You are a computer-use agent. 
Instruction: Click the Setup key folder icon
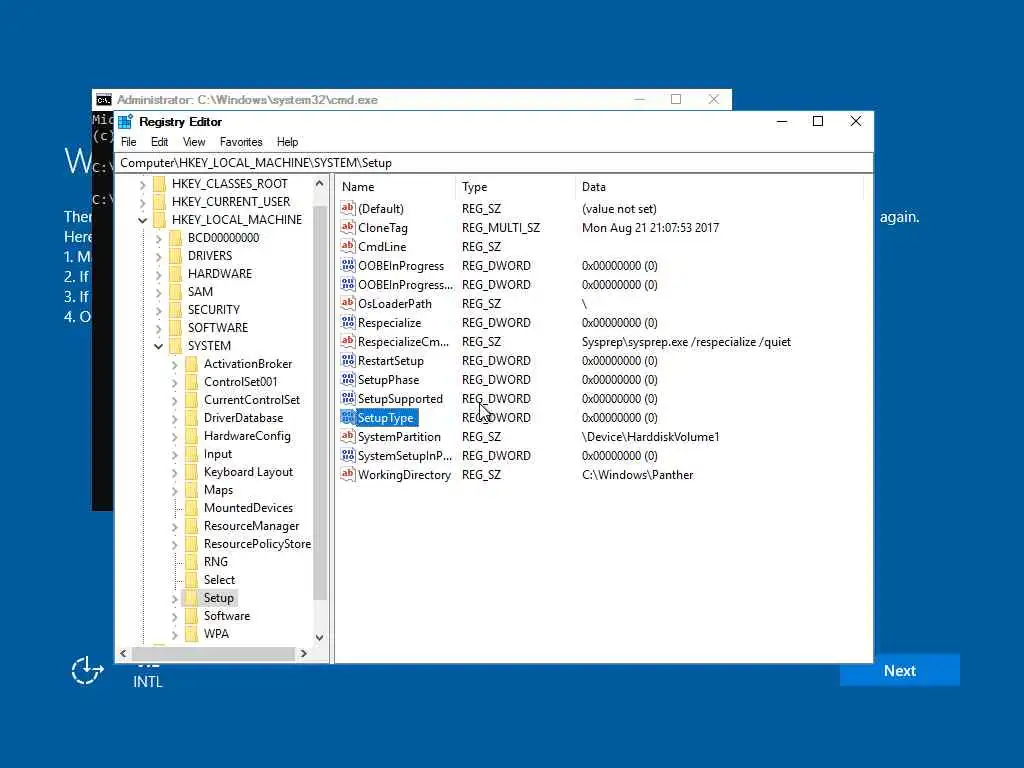(x=191, y=598)
